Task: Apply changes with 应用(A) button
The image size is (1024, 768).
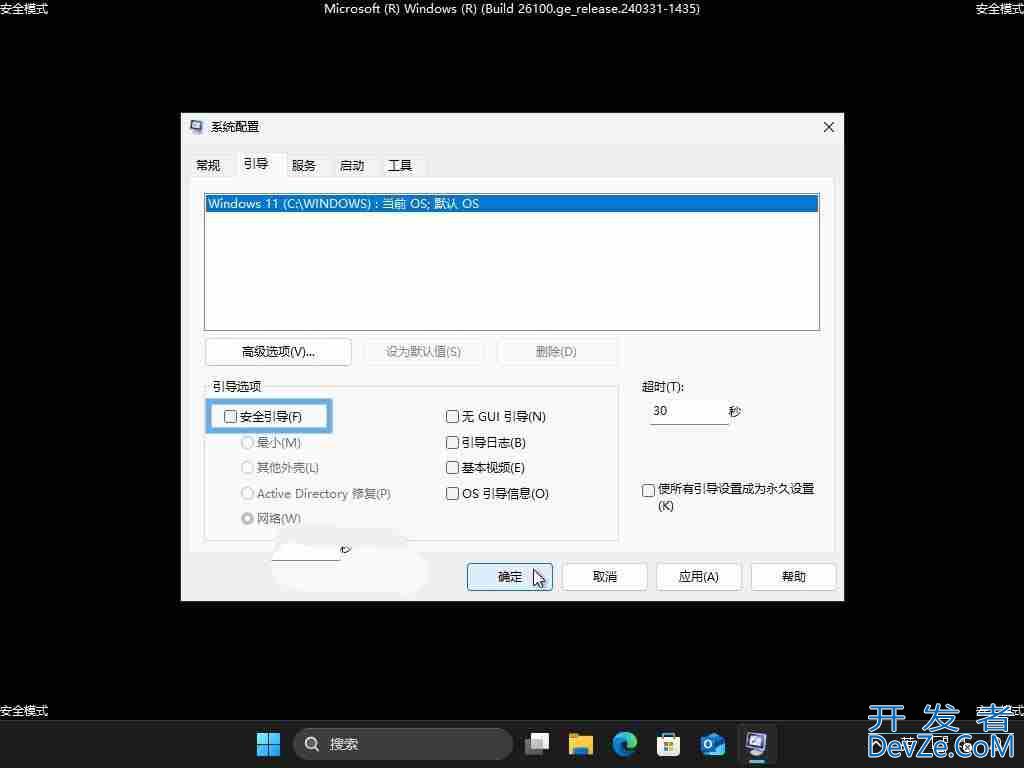Action: pos(699,577)
